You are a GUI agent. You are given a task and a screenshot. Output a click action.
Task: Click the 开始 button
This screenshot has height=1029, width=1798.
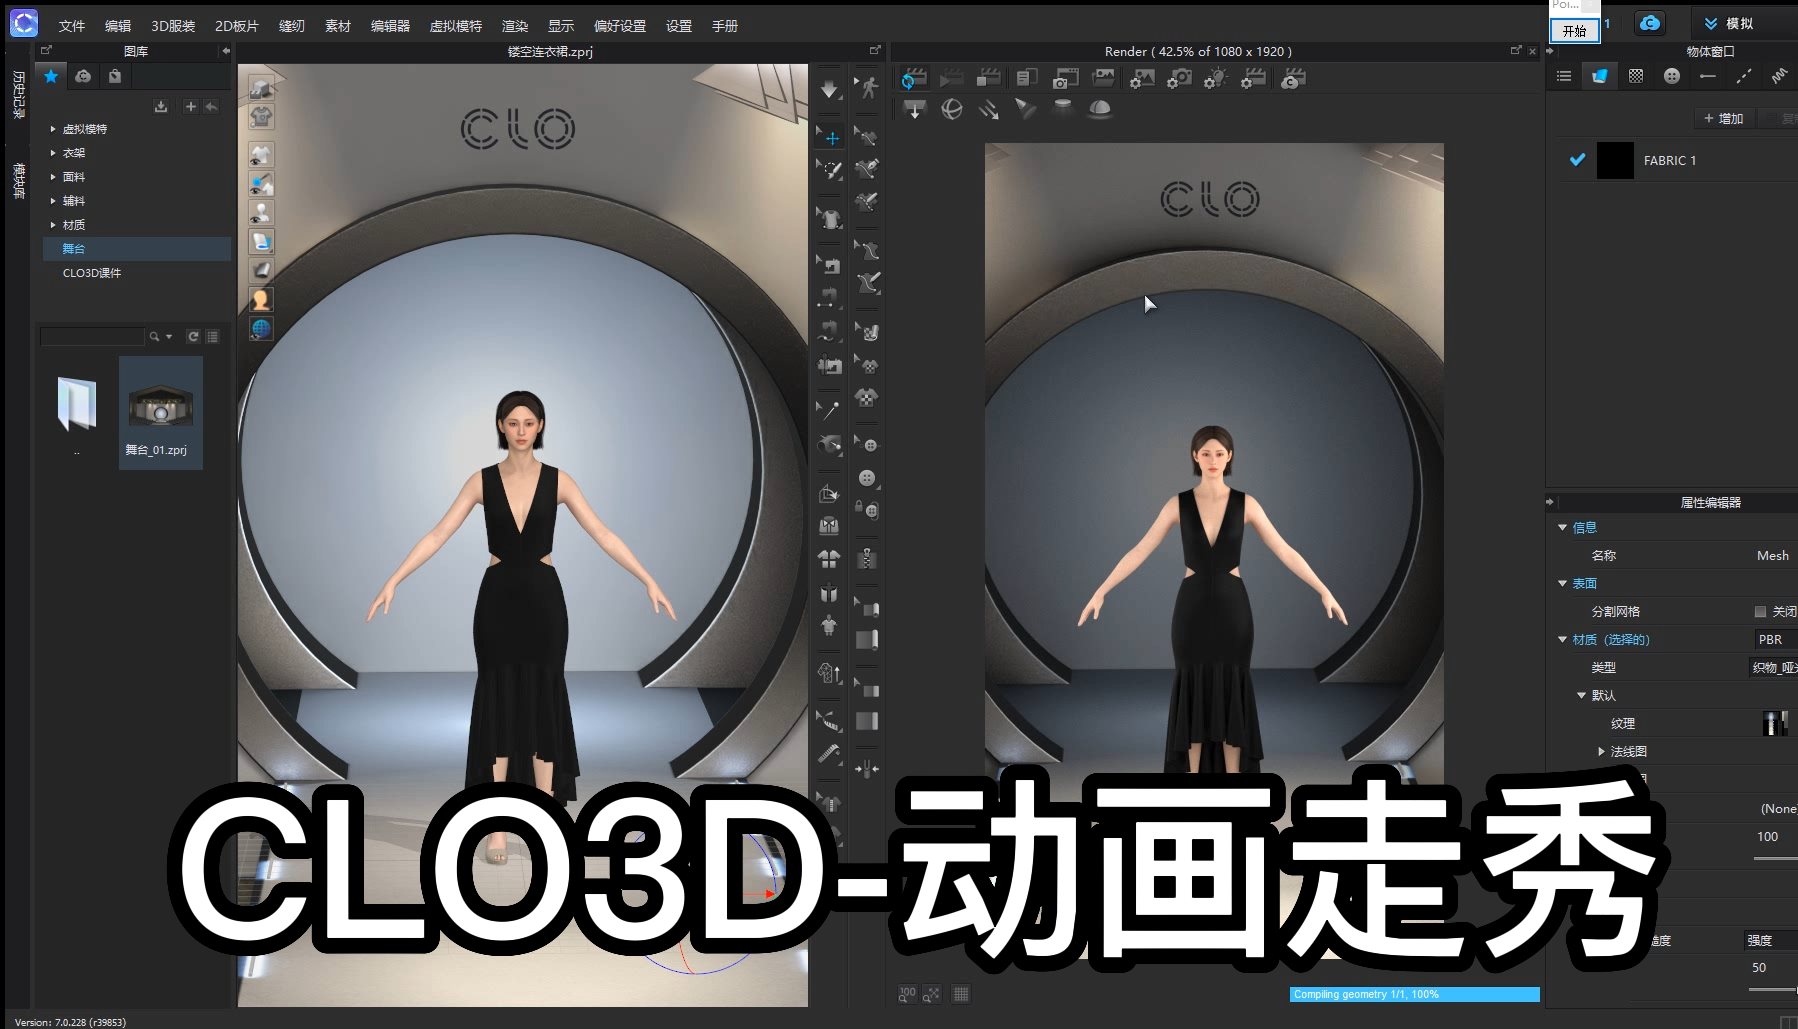coord(1575,31)
